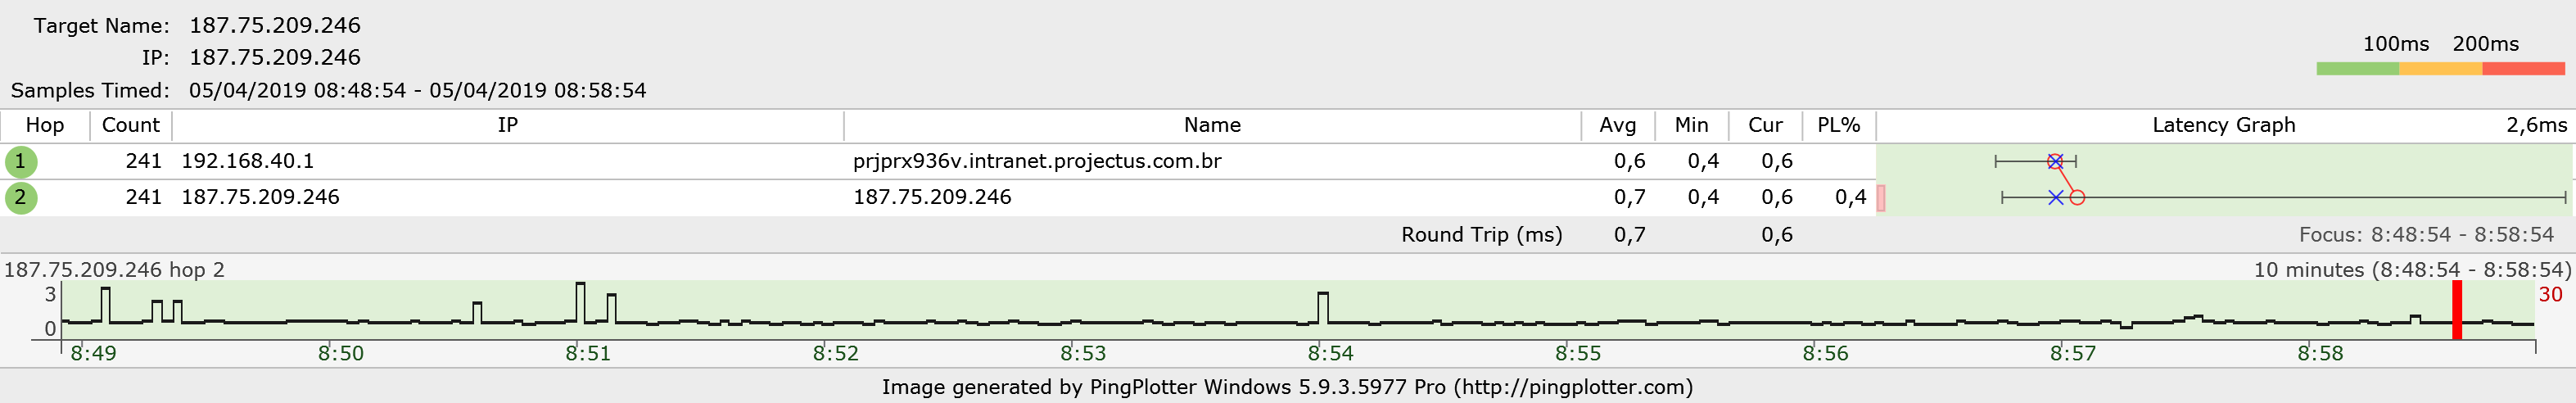The image size is (2576, 403).
Task: Click the Focus time range text
Action: point(2426,235)
